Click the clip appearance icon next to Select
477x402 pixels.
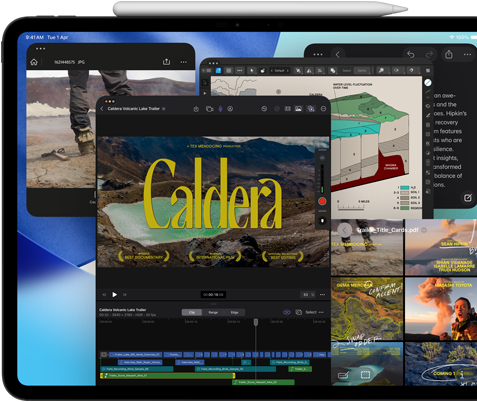pyautogui.click(x=299, y=312)
